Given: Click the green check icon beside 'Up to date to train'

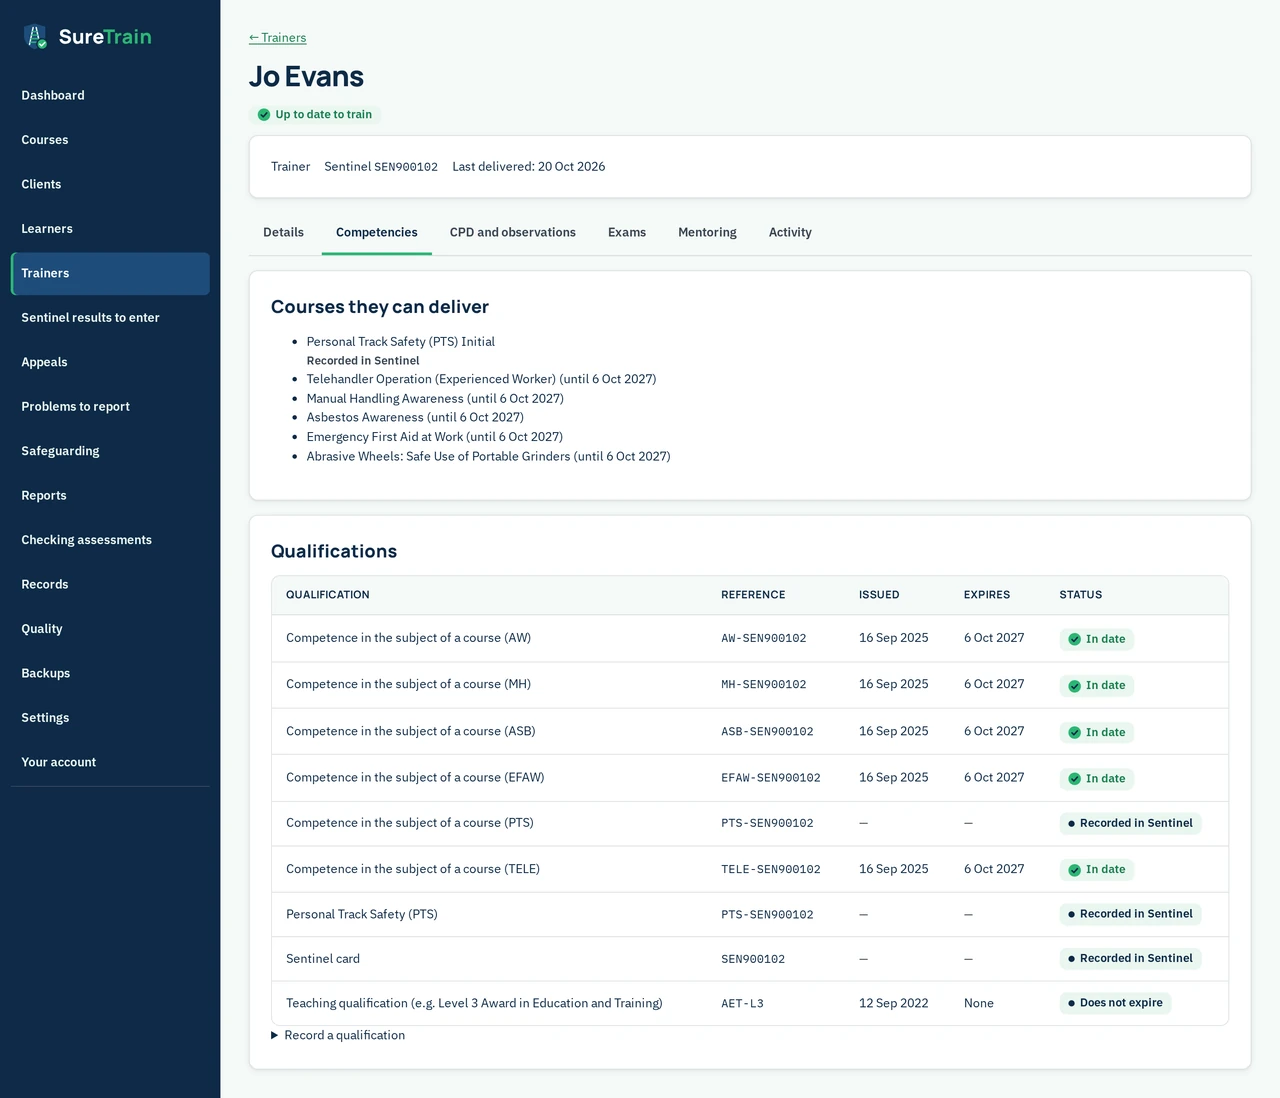Looking at the screenshot, I should 264,115.
